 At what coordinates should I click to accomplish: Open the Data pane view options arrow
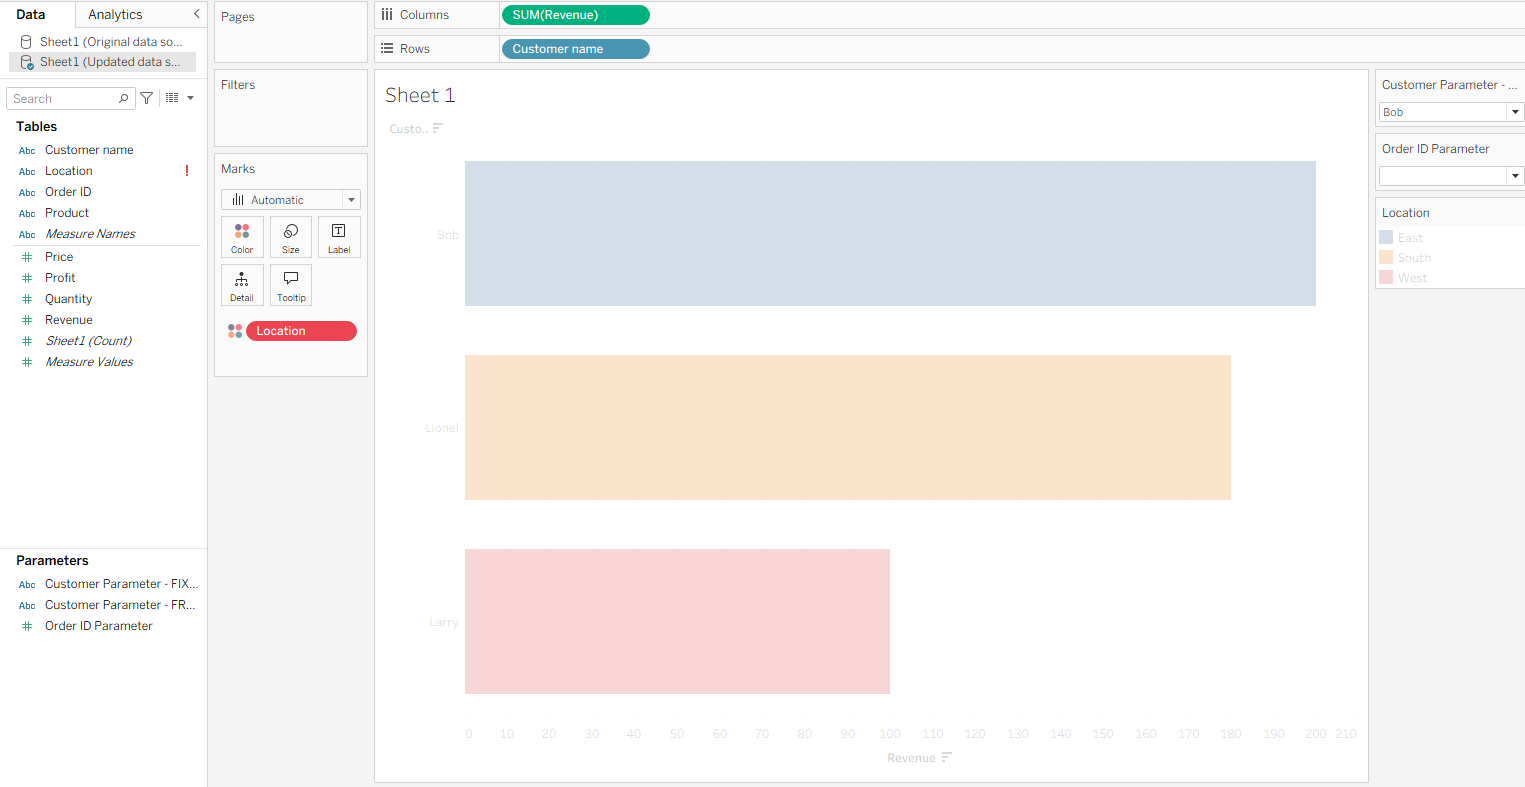click(190, 98)
